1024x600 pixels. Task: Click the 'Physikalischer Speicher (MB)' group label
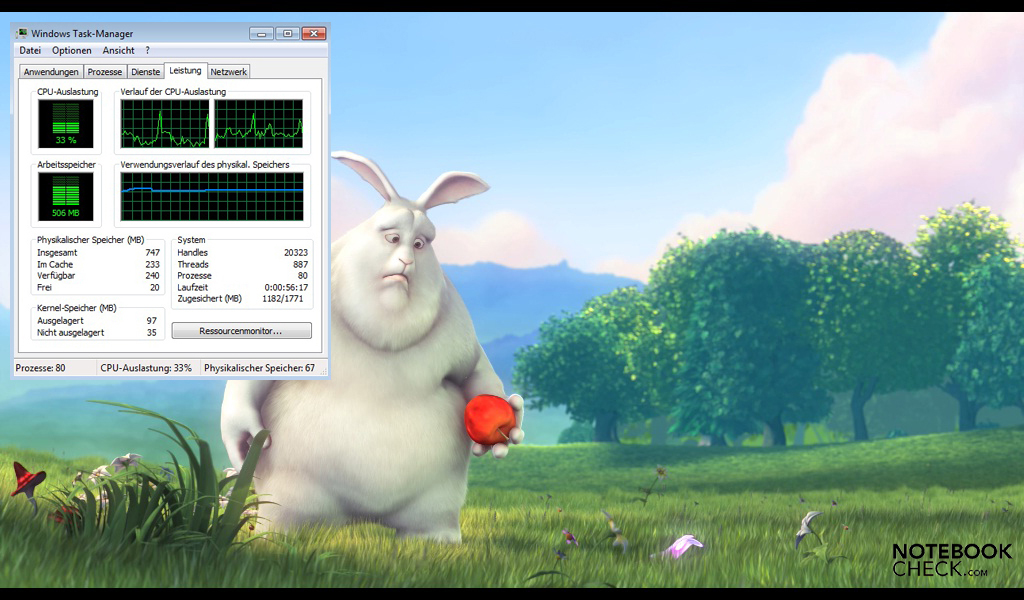point(91,240)
